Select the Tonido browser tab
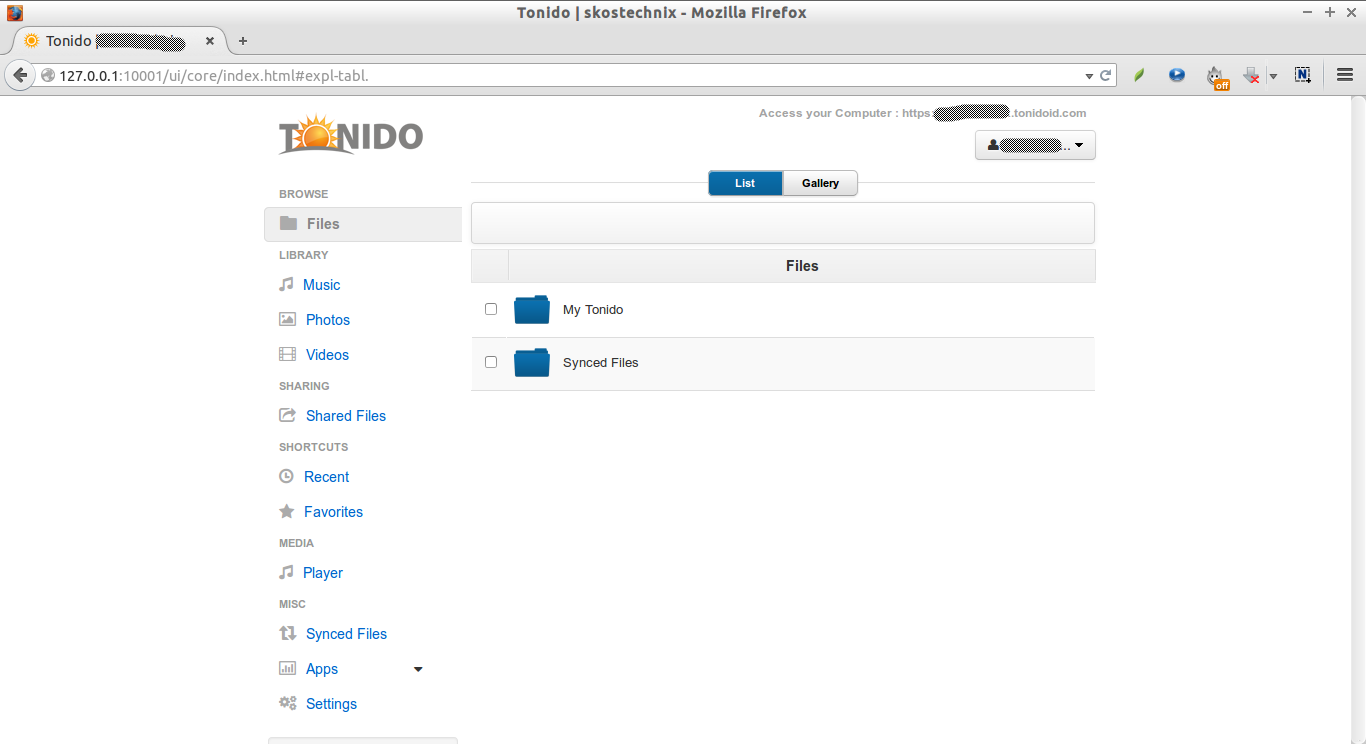 (119, 41)
